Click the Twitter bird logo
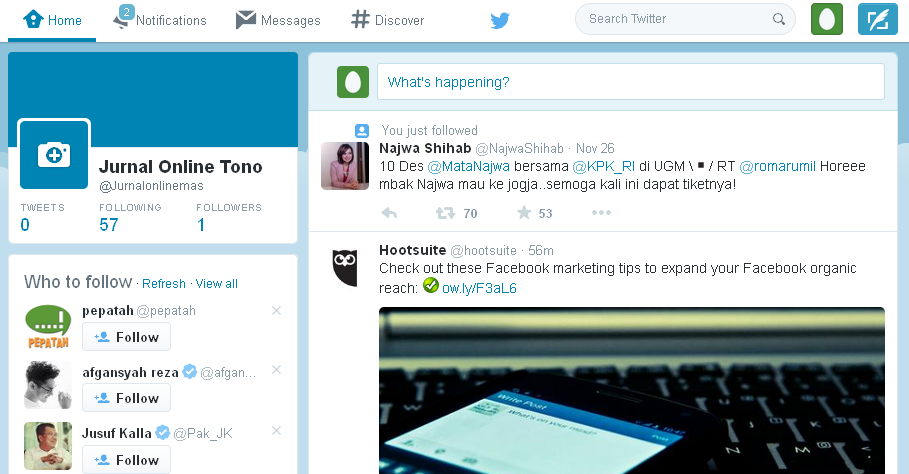Screen dimensions: 909x474 click(500, 21)
